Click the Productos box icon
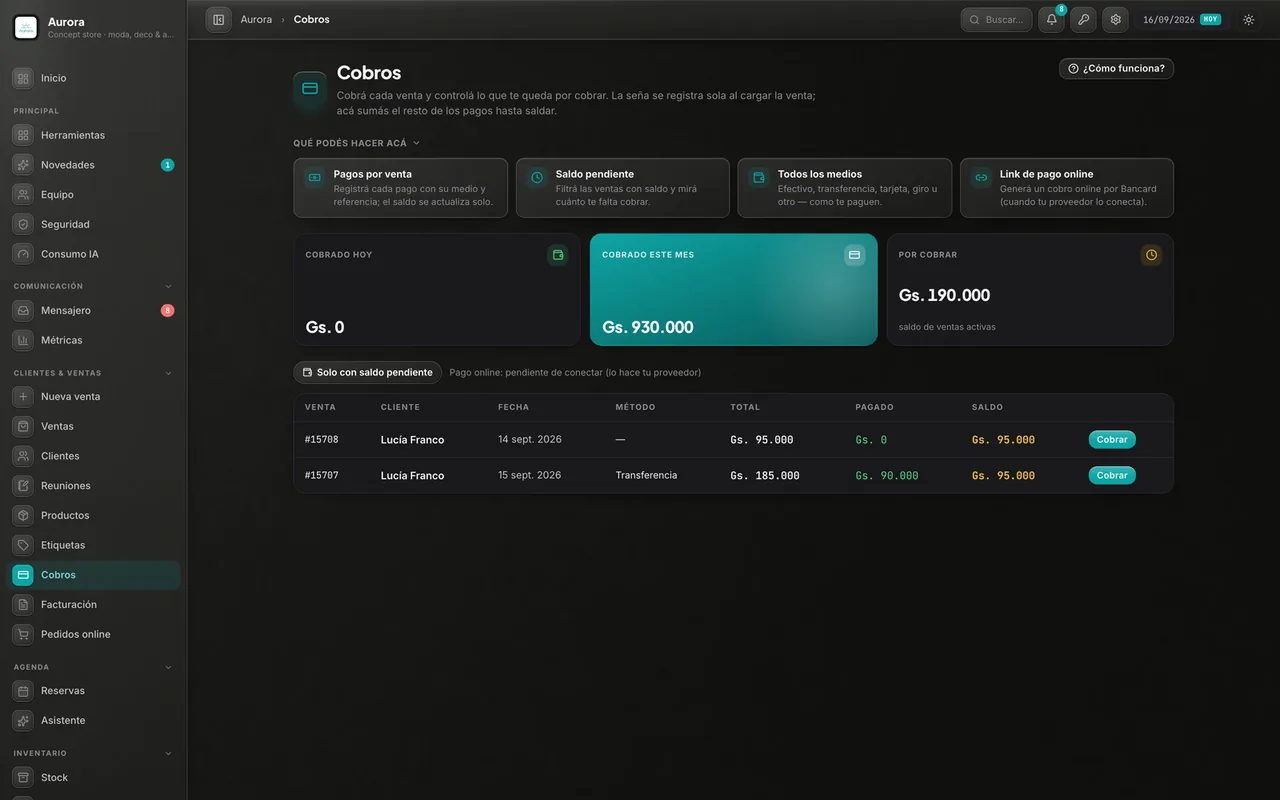The width and height of the screenshot is (1280, 800). (23, 516)
